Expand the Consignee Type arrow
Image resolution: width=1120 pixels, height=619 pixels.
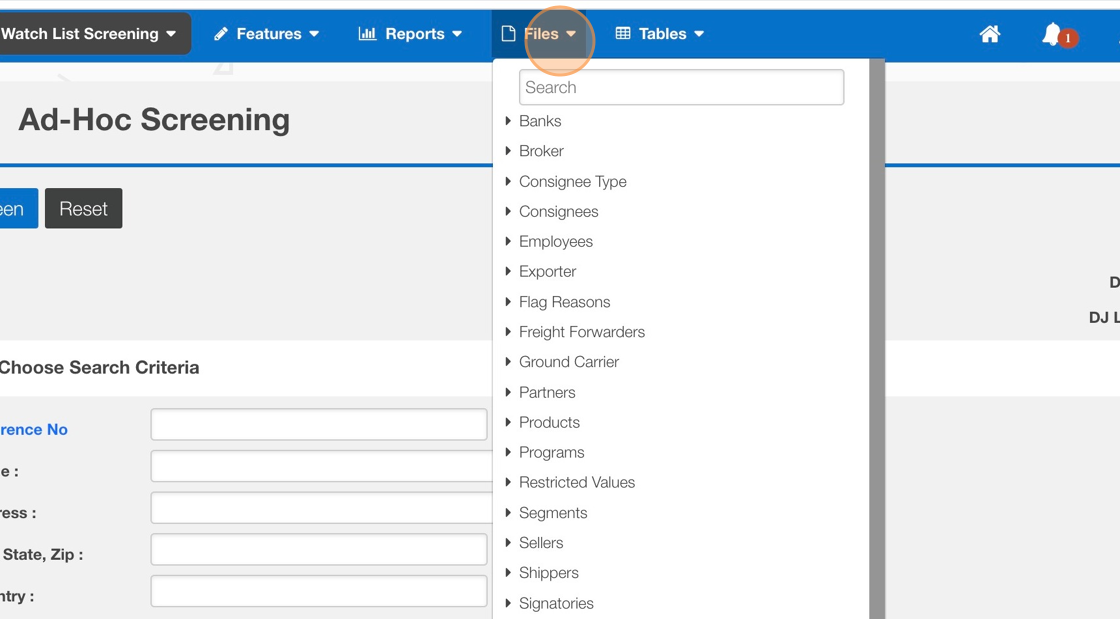tap(508, 181)
